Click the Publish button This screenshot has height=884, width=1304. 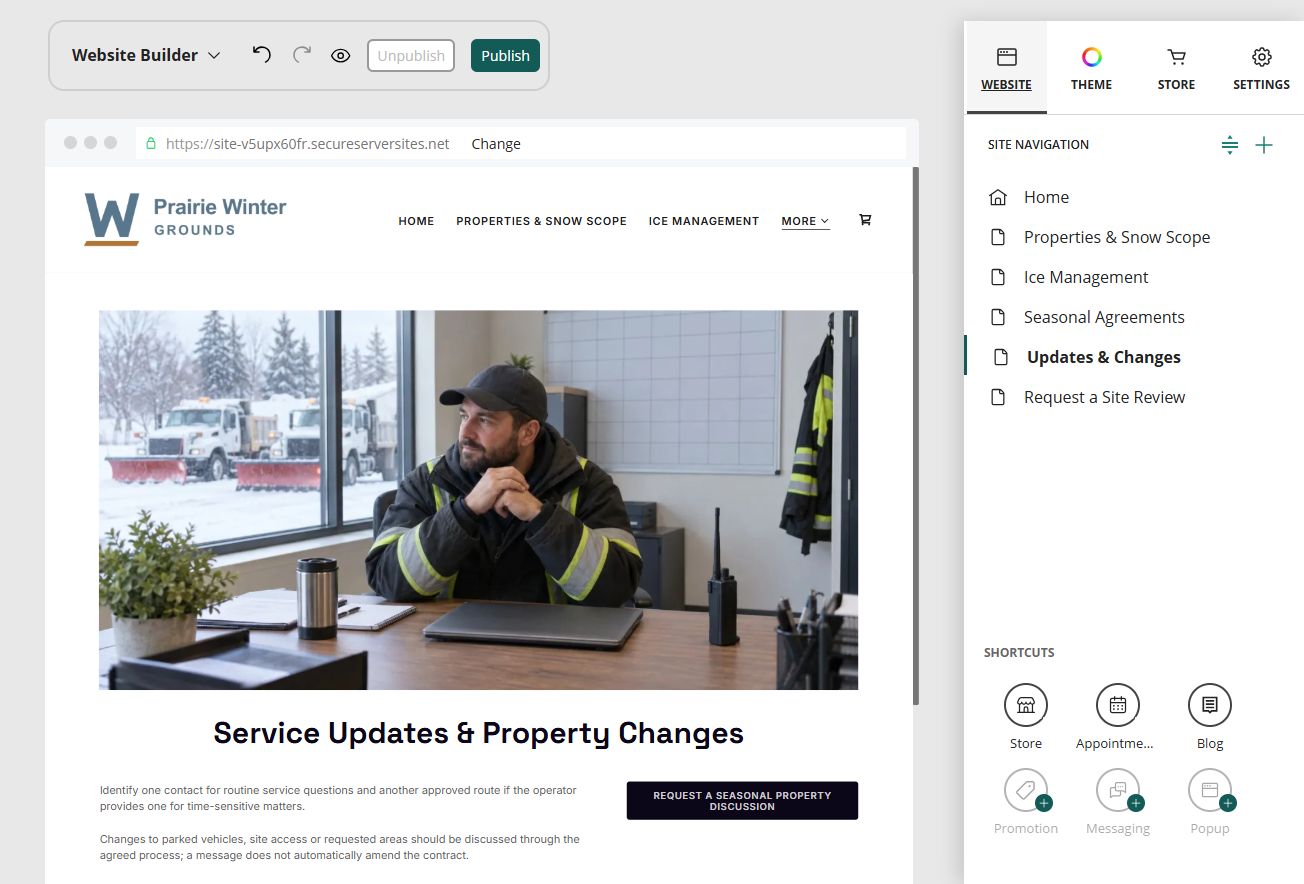coord(505,56)
